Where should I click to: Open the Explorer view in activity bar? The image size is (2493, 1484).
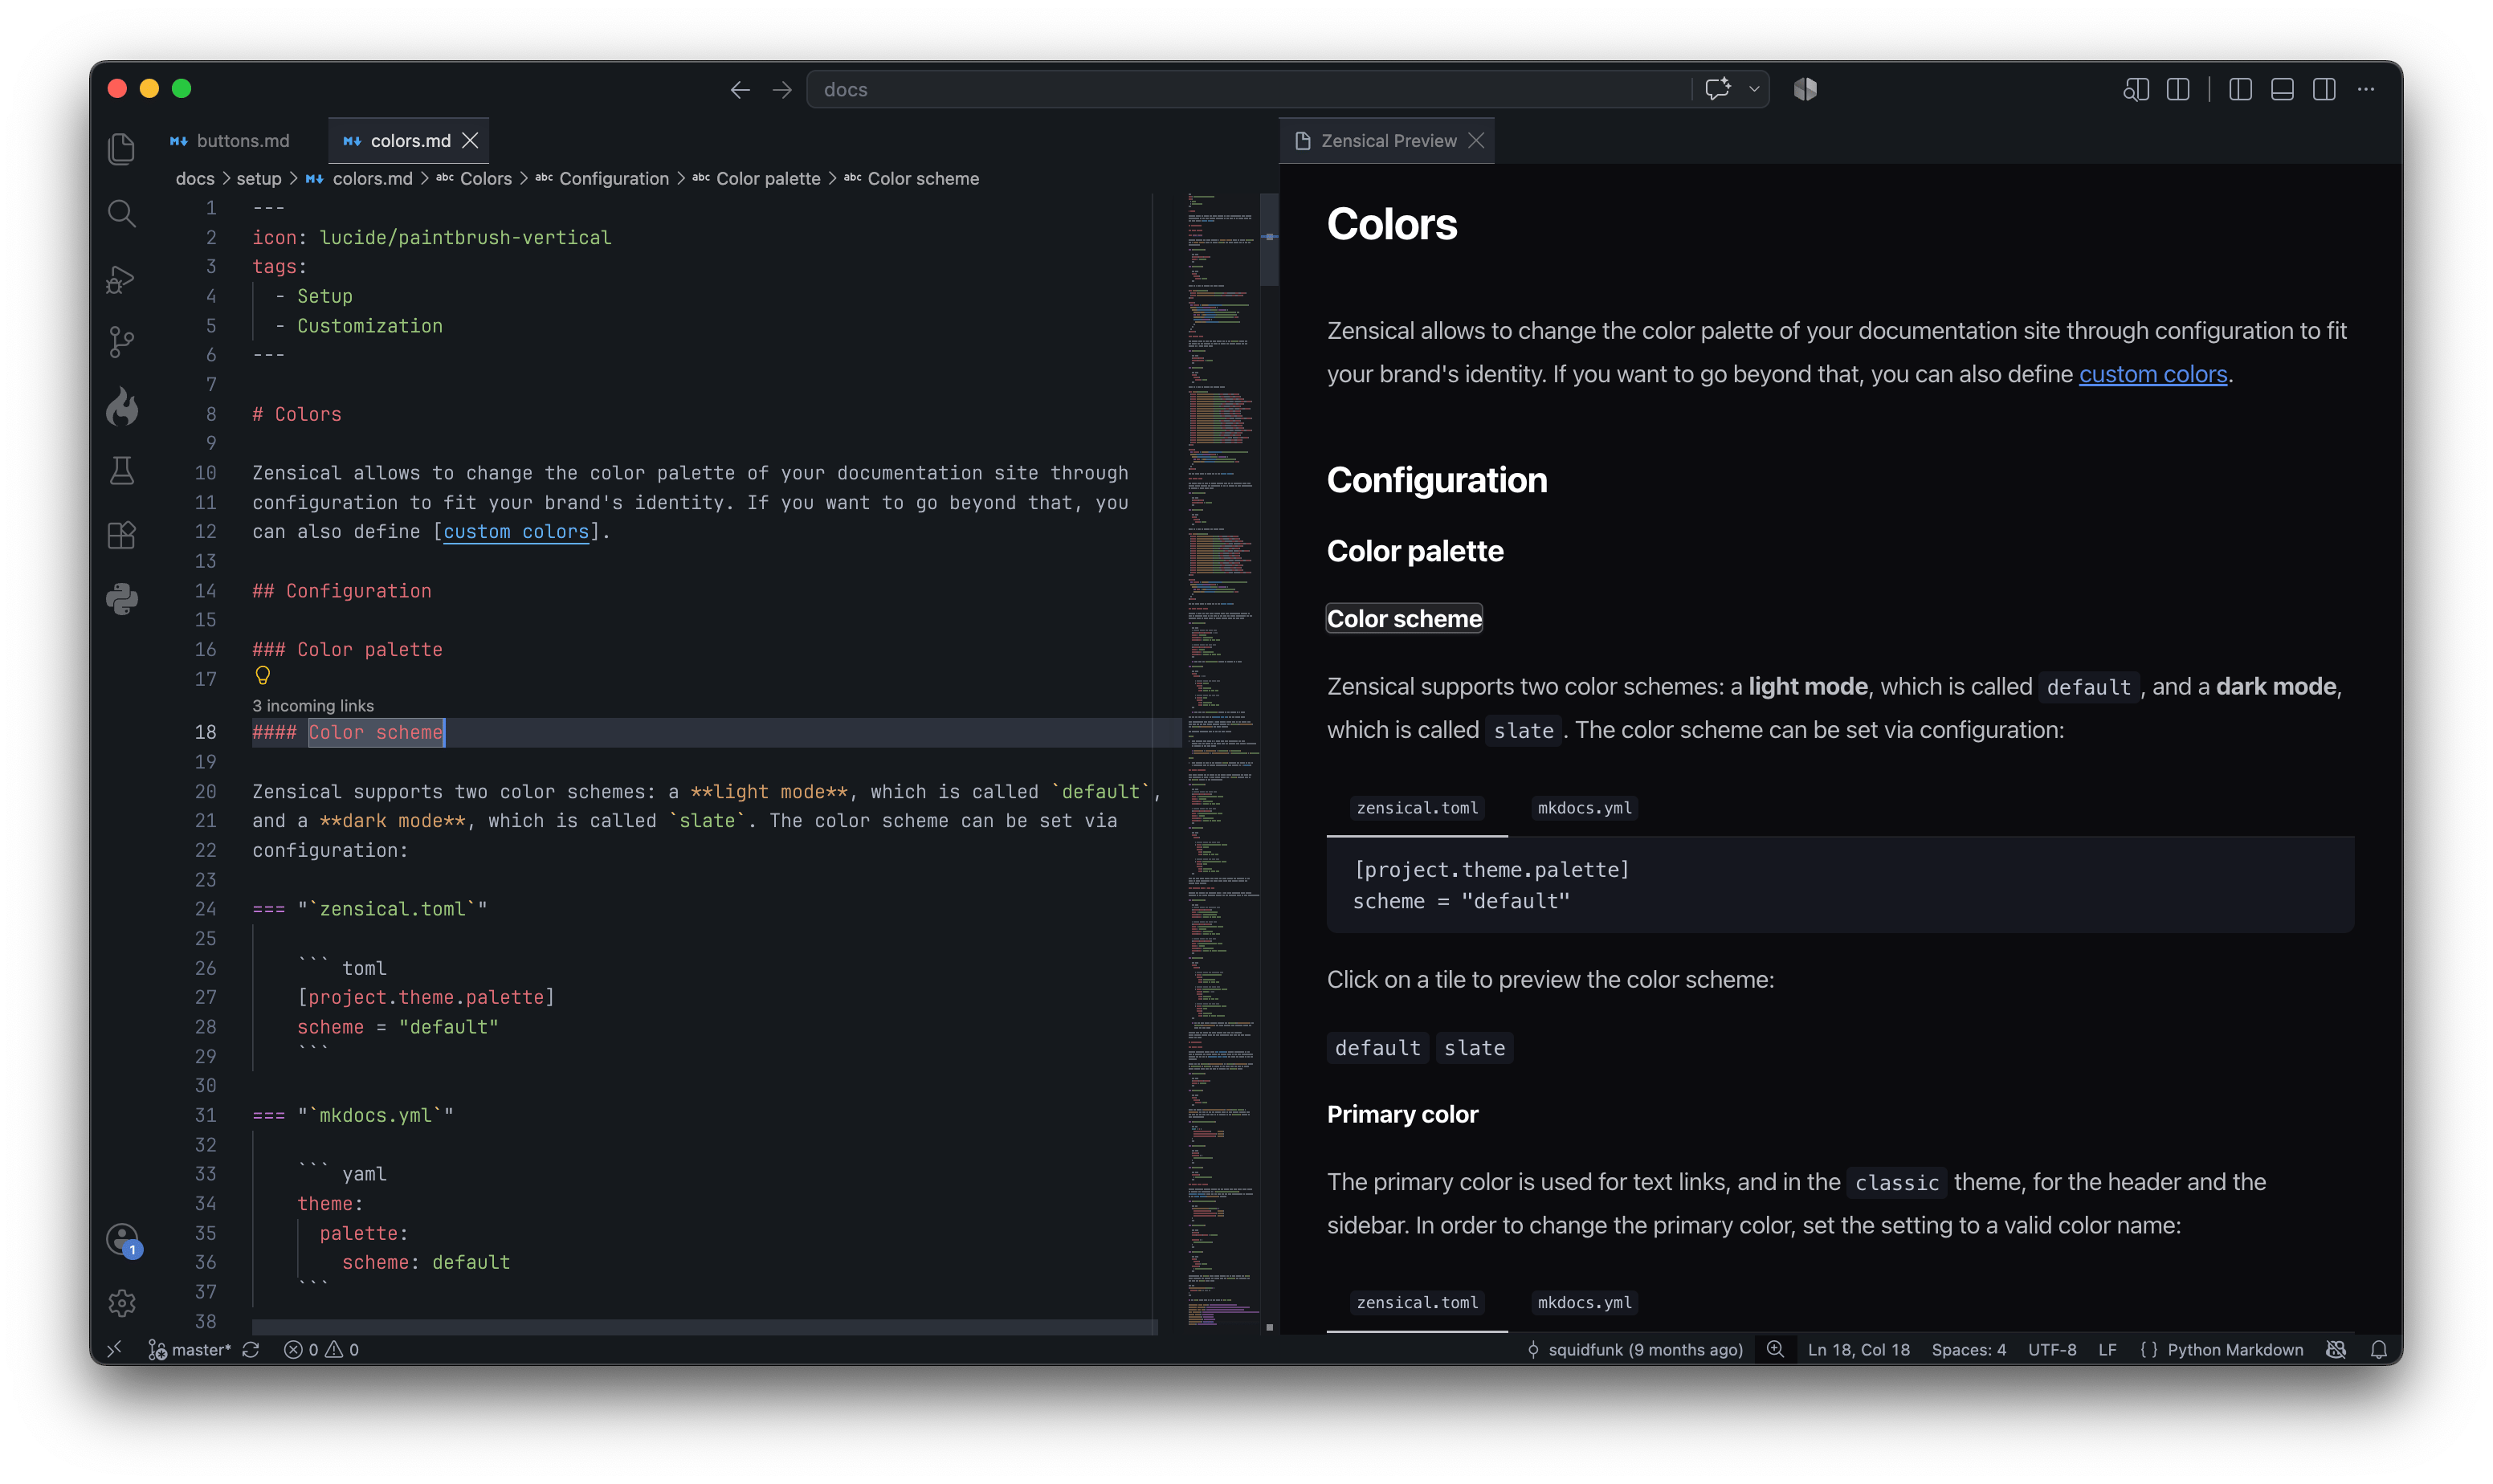(122, 148)
